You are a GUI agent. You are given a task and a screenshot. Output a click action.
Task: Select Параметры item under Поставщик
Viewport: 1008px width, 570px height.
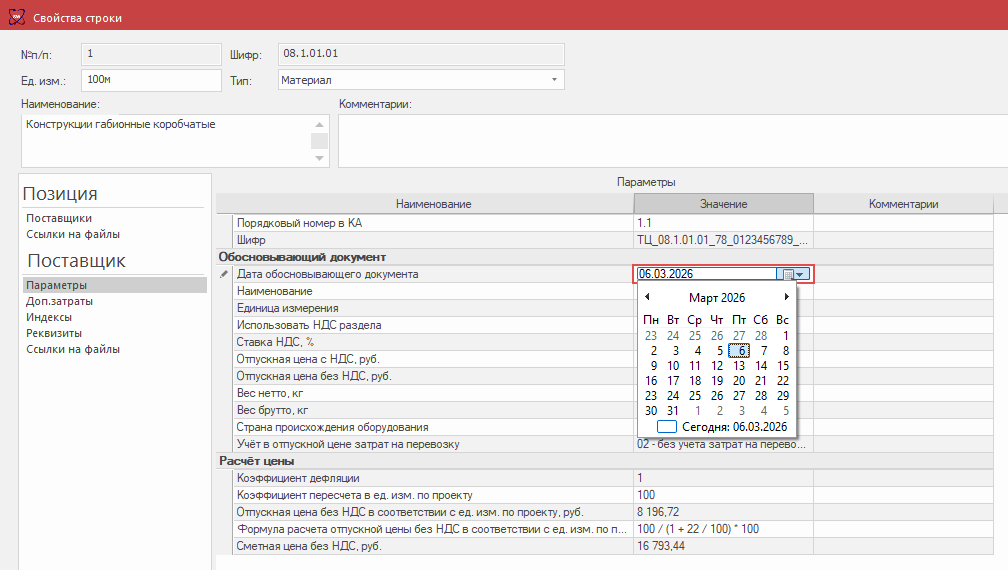point(56,285)
